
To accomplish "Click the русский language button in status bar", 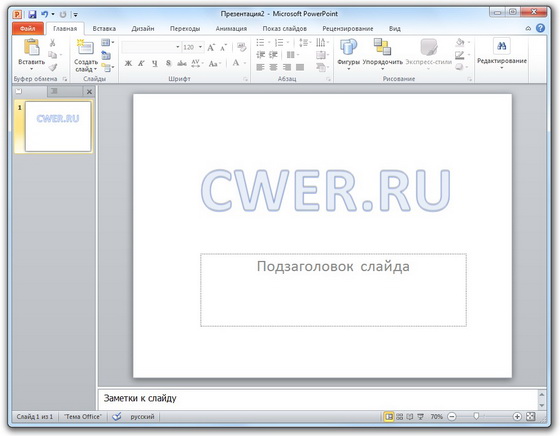I will 142,416.
